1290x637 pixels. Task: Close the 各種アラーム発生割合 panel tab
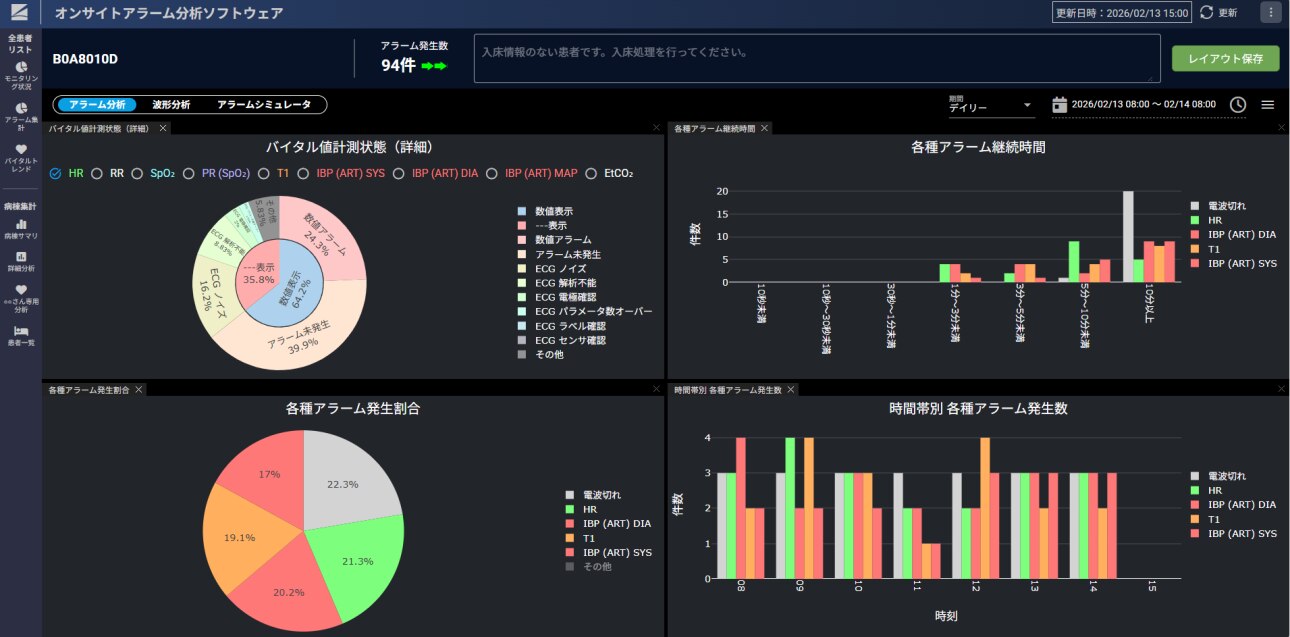coord(139,389)
